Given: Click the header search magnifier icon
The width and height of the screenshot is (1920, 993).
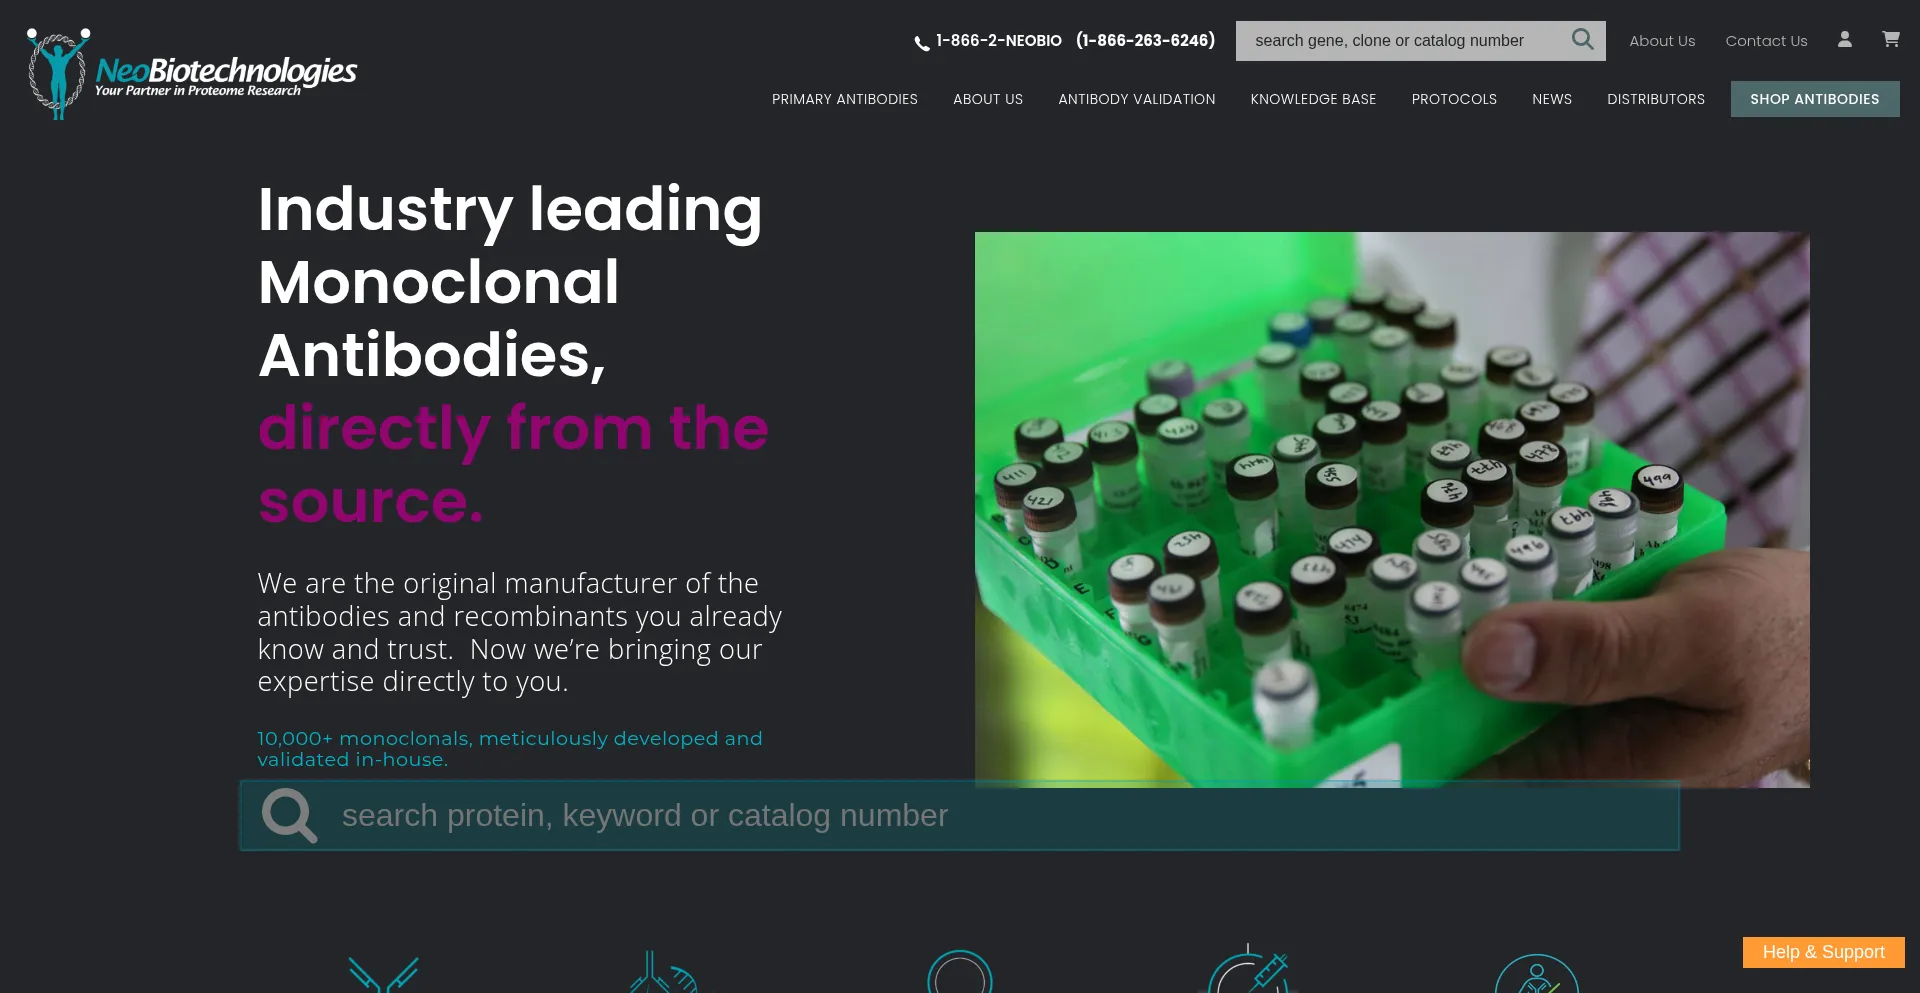Looking at the screenshot, I should click(x=1582, y=40).
